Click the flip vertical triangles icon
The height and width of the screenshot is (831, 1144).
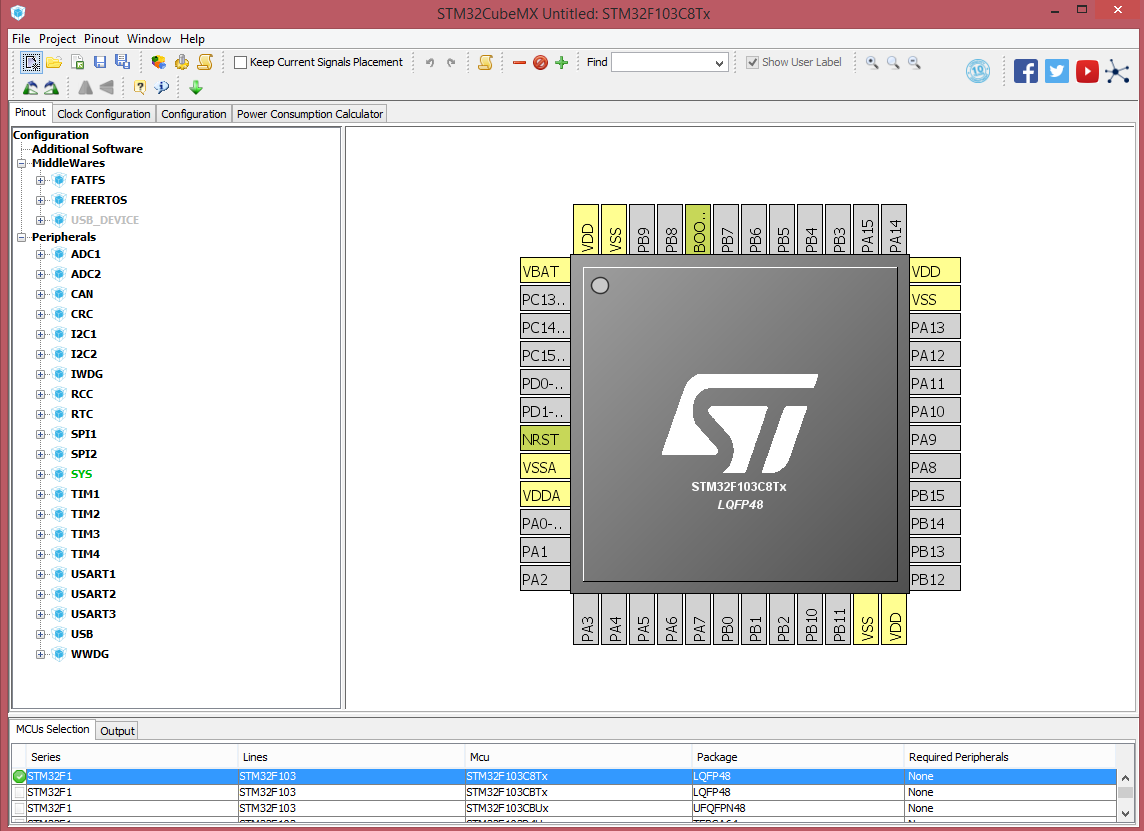click(x=107, y=88)
